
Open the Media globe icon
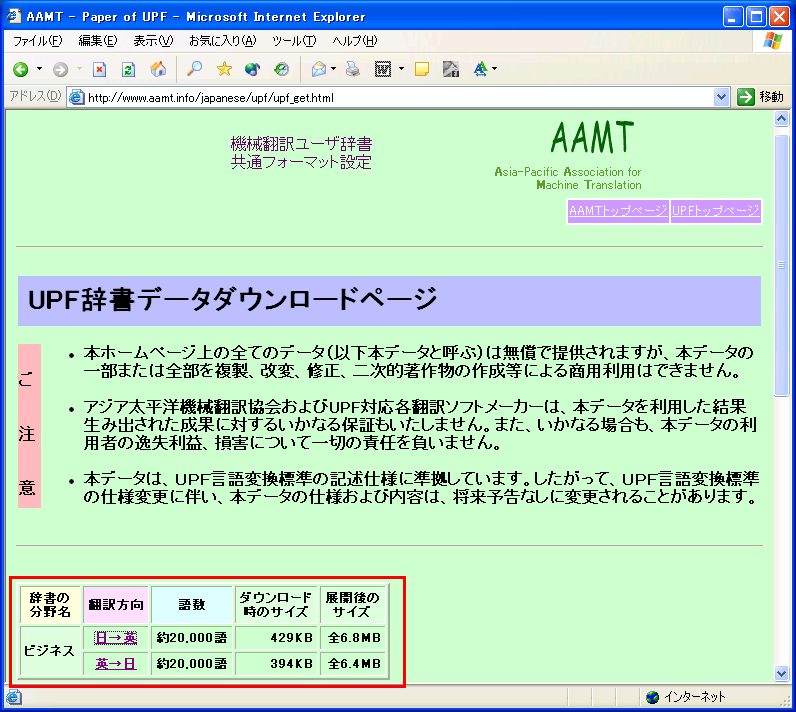pyautogui.click(x=252, y=69)
